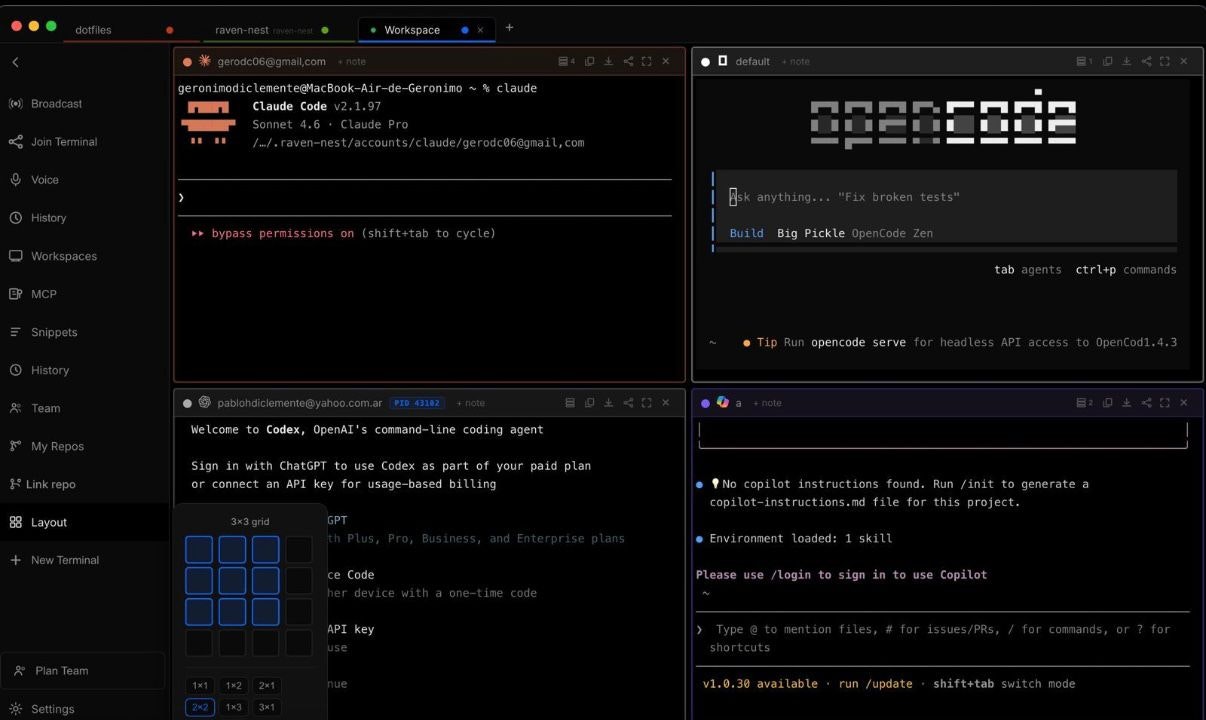Click the 'Build' agent label in opencode

746,233
